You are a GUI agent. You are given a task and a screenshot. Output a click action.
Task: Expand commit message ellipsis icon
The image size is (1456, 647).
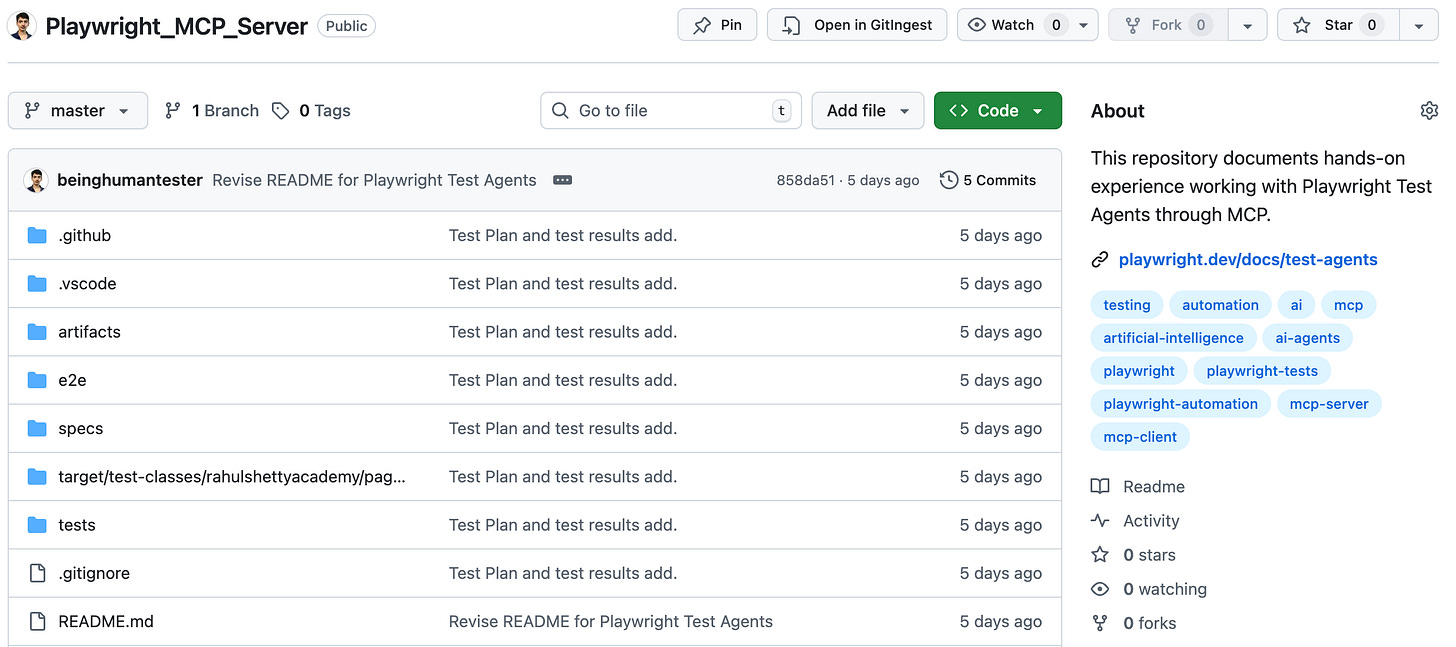(562, 180)
